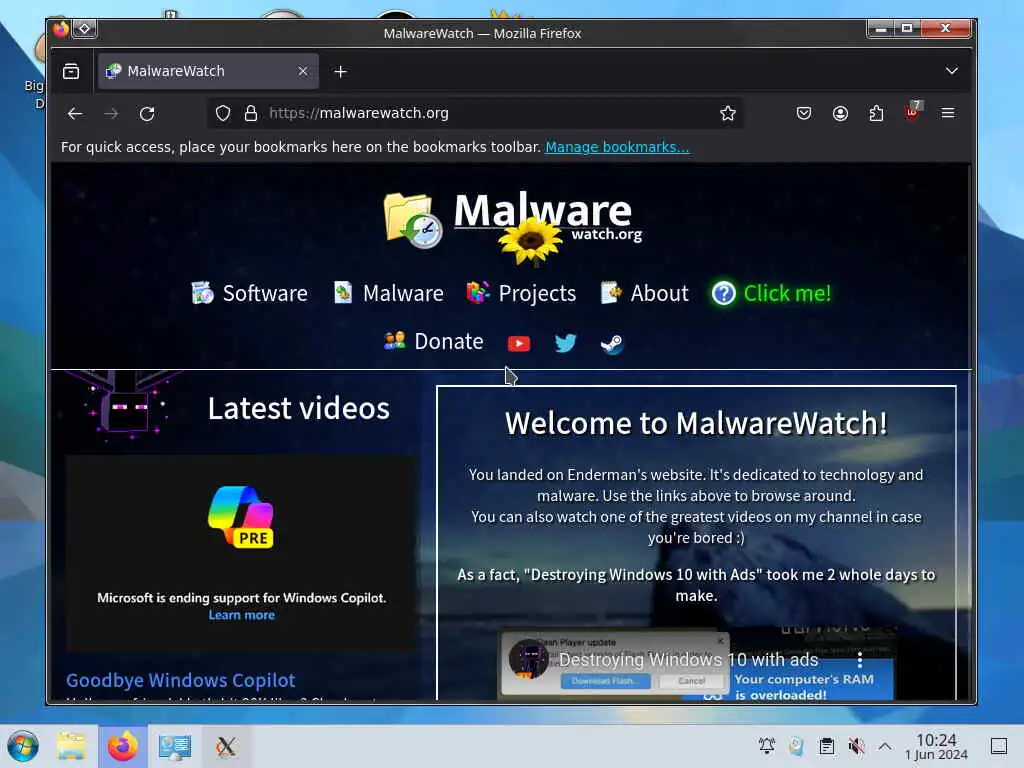Close the MalwareWatch tab

pos(303,71)
